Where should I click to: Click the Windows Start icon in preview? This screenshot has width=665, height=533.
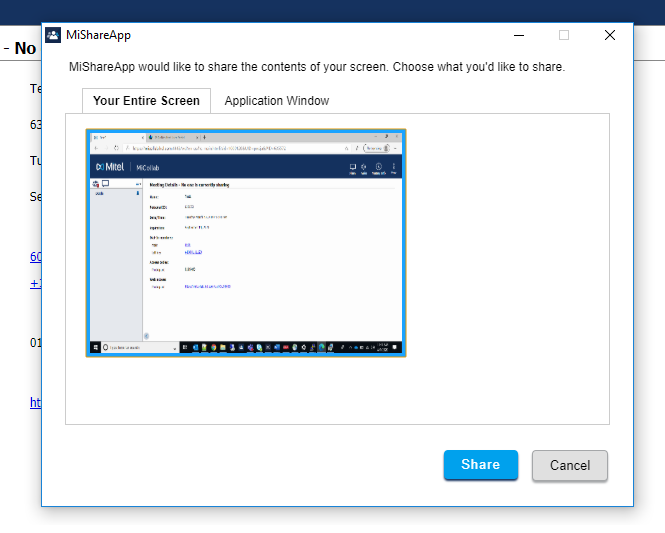(94, 348)
